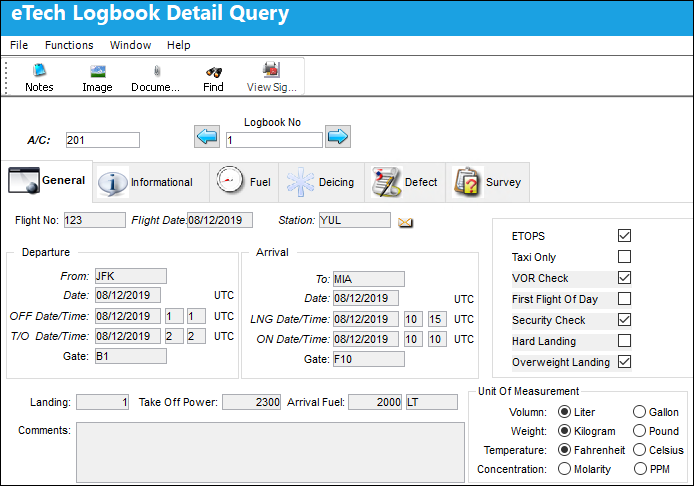The image size is (694, 486).
Task: Go to next logbook with right arrow
Action: tap(338, 136)
